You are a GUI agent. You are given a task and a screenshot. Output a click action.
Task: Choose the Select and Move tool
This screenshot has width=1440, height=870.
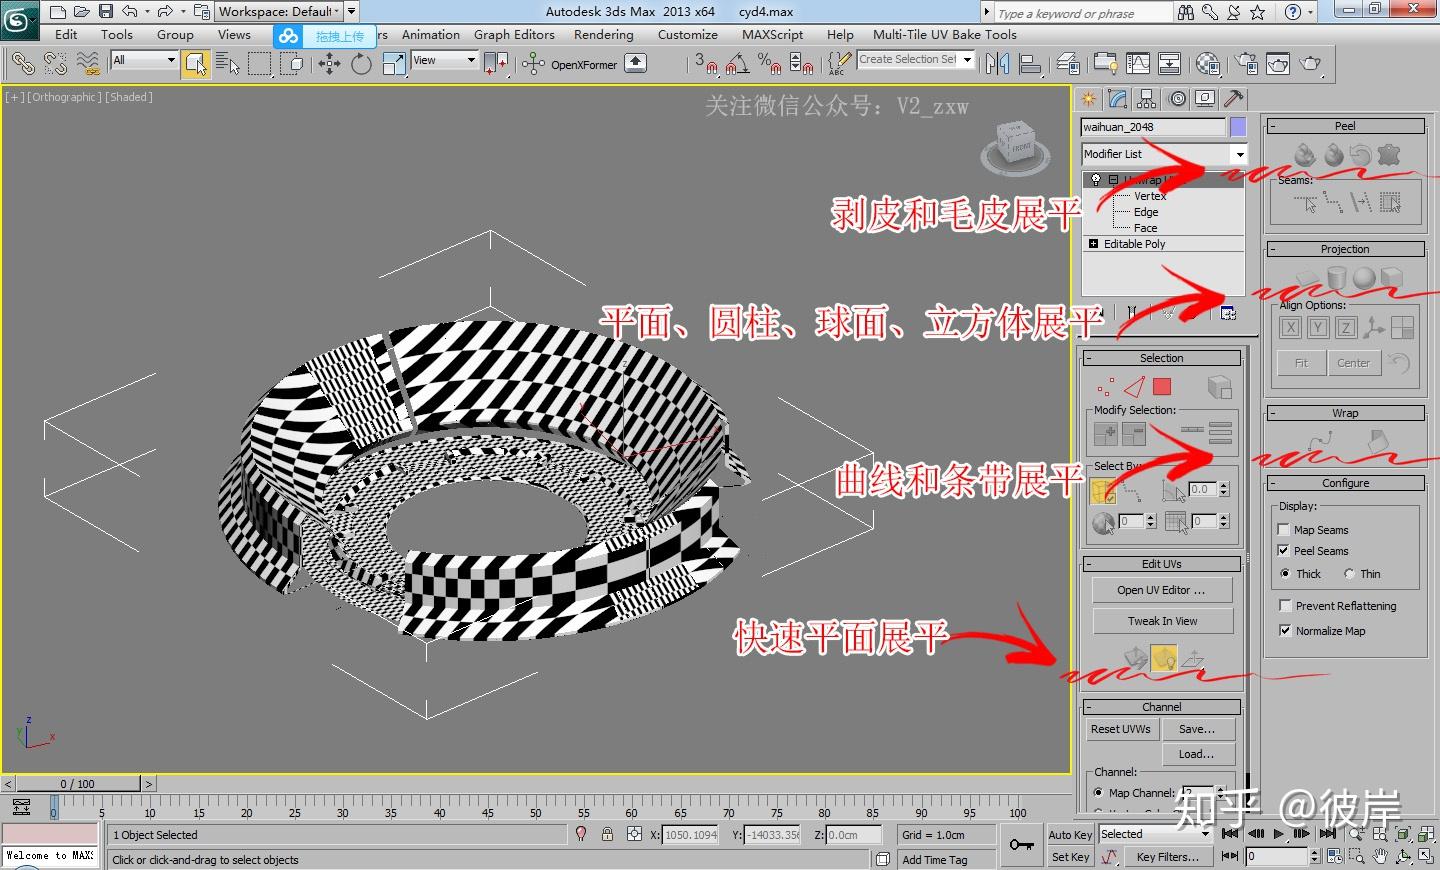329,64
